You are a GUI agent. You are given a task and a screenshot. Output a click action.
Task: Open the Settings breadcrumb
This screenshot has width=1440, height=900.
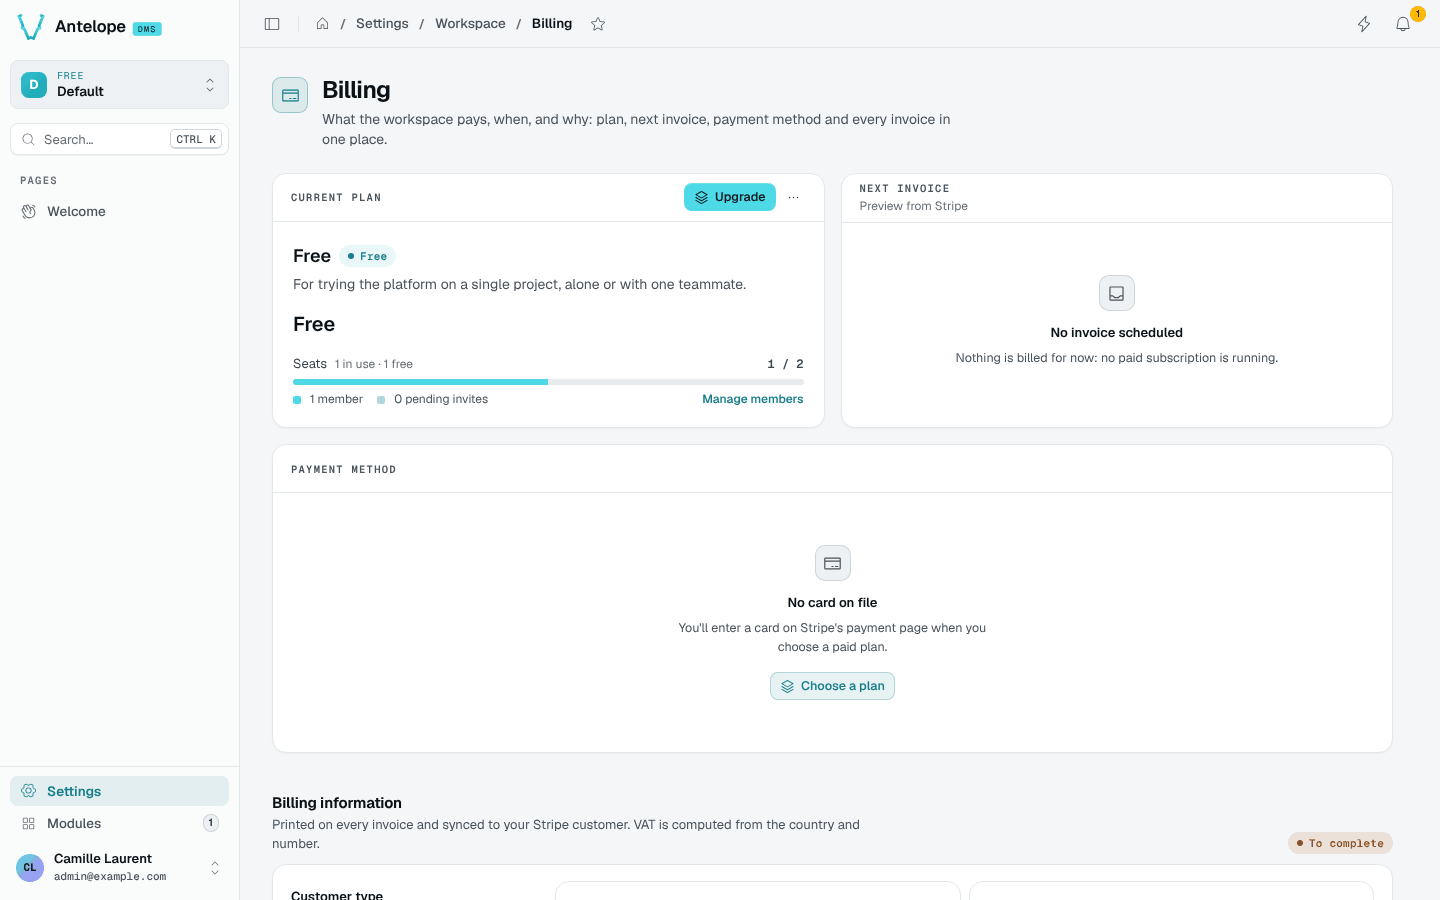point(382,24)
